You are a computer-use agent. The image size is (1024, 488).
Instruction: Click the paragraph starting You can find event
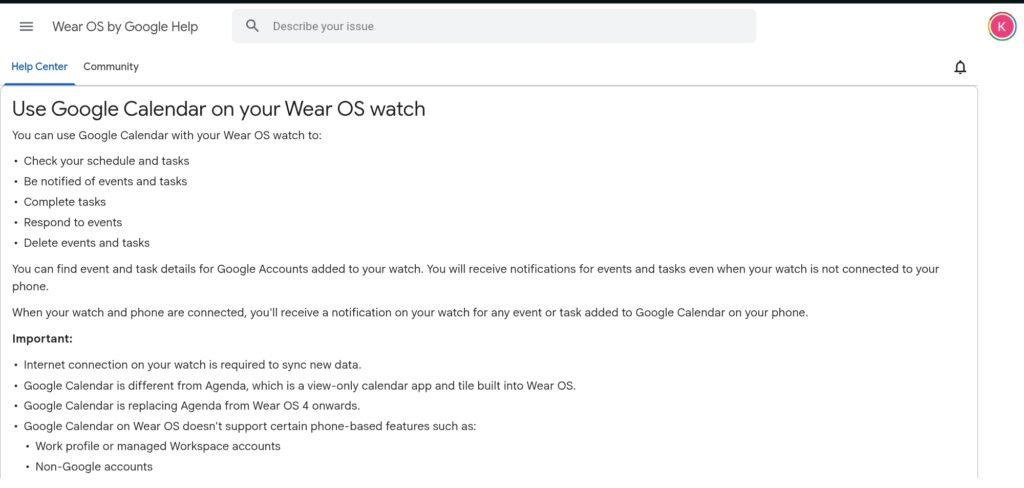coord(475,278)
